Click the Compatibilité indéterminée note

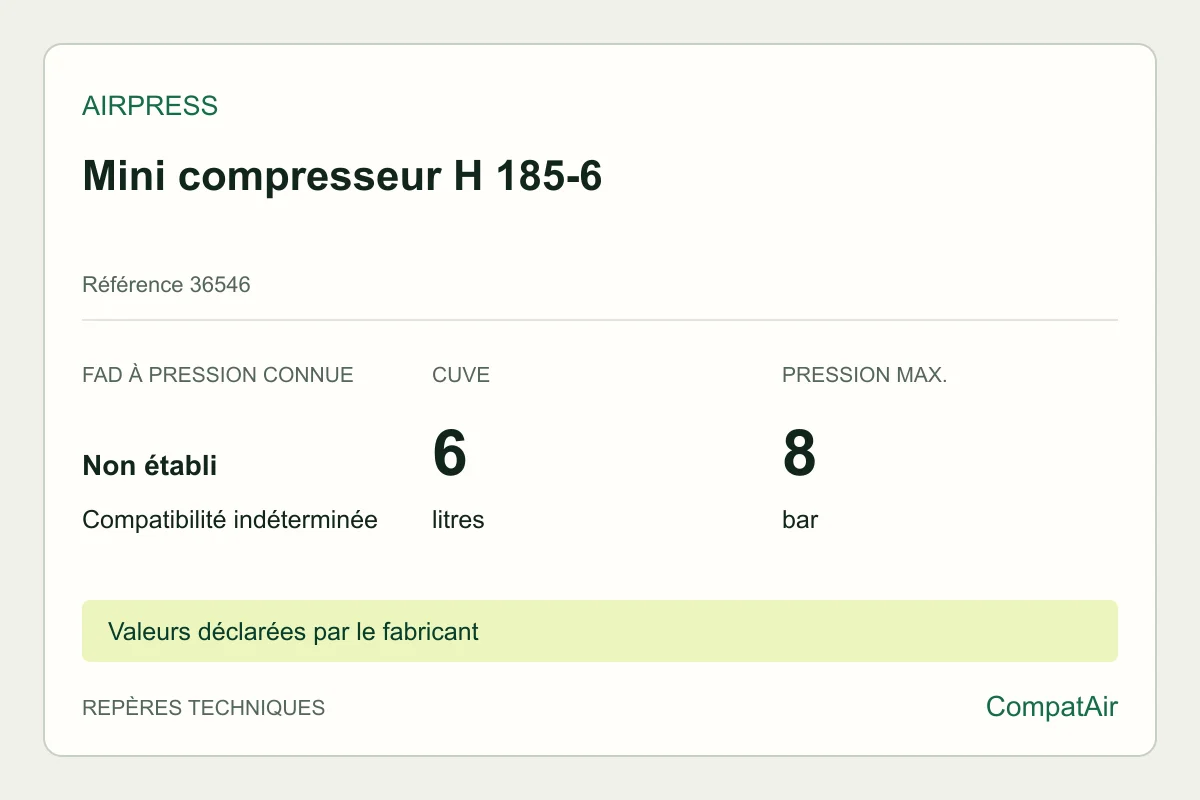tap(230, 520)
